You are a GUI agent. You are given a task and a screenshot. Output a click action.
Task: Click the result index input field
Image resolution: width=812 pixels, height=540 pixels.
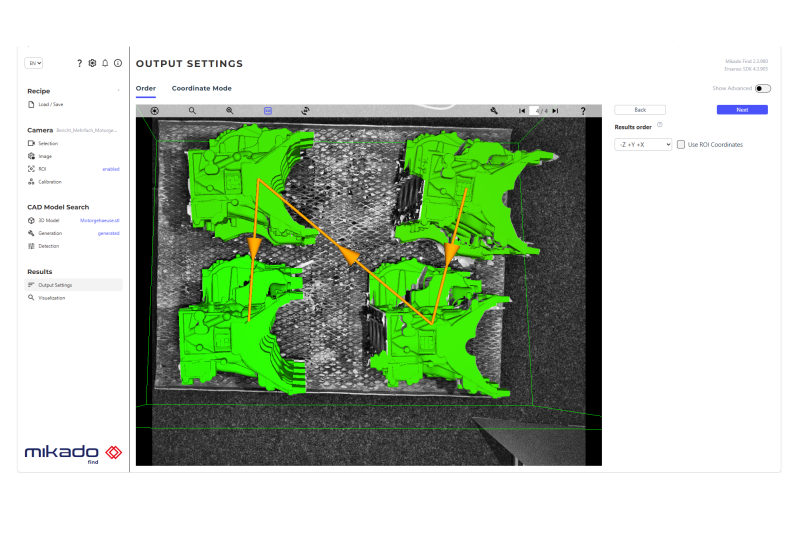click(537, 111)
